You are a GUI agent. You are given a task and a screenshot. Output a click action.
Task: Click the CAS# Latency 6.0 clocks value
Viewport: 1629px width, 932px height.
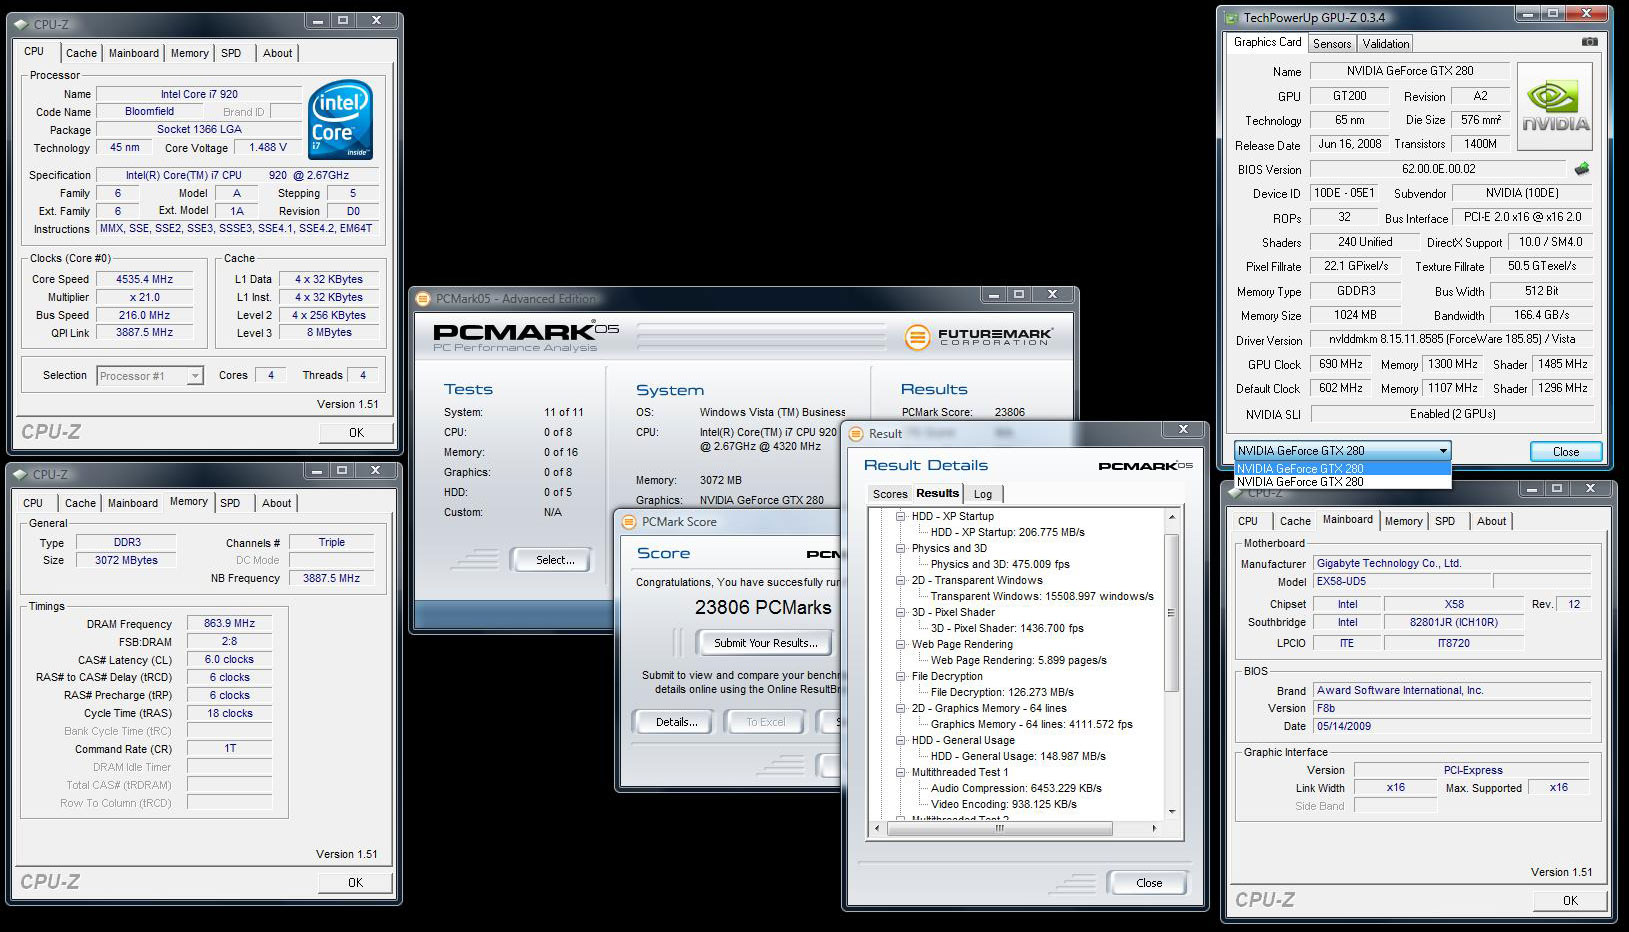[229, 660]
